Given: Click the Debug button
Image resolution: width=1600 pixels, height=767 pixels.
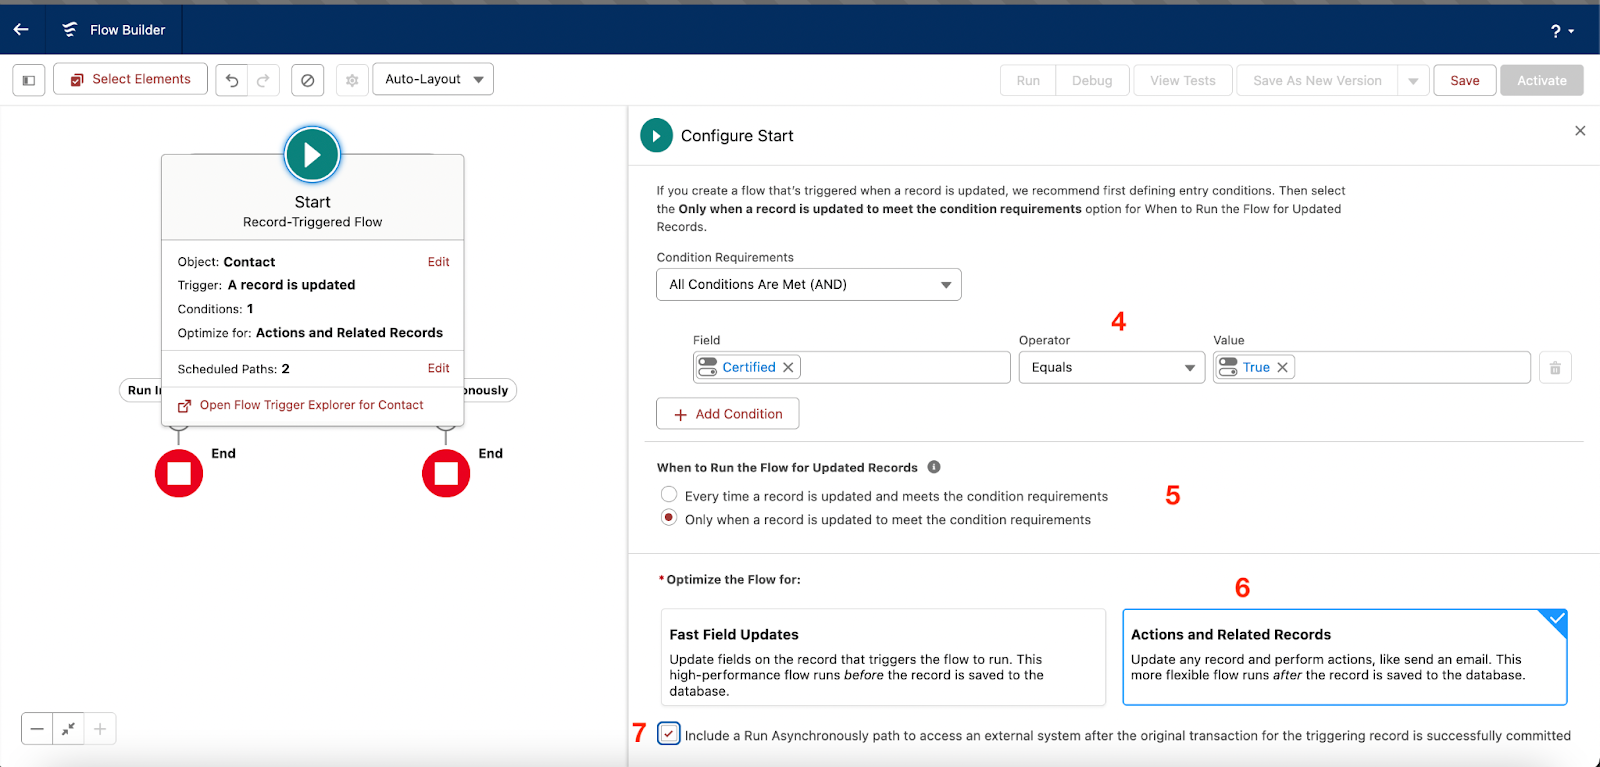Looking at the screenshot, I should pyautogui.click(x=1092, y=80).
